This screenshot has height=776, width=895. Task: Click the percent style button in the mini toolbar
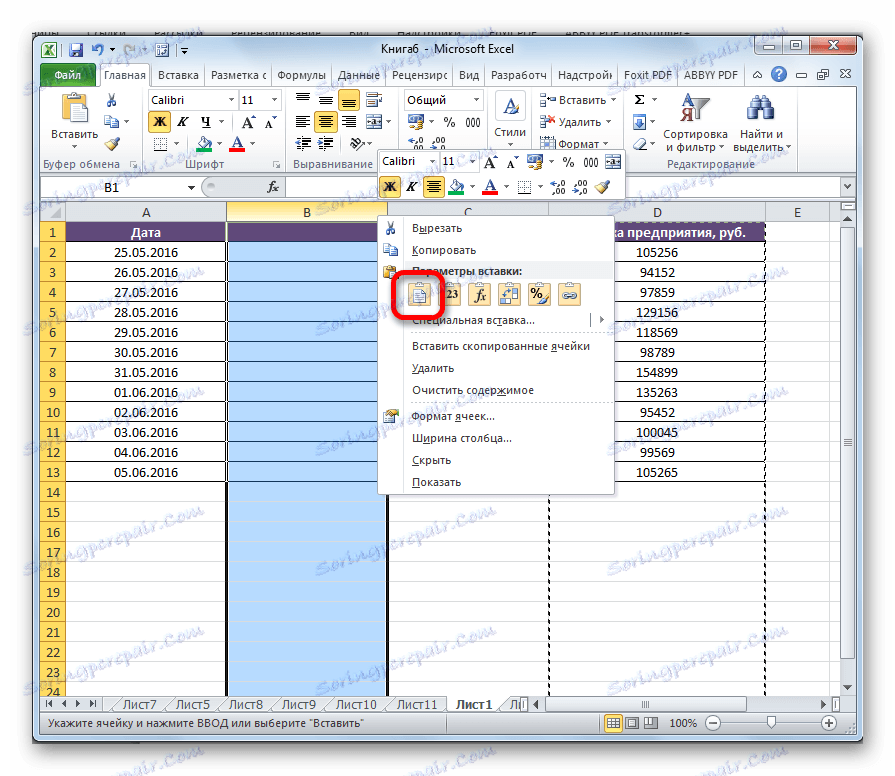pyautogui.click(x=568, y=162)
